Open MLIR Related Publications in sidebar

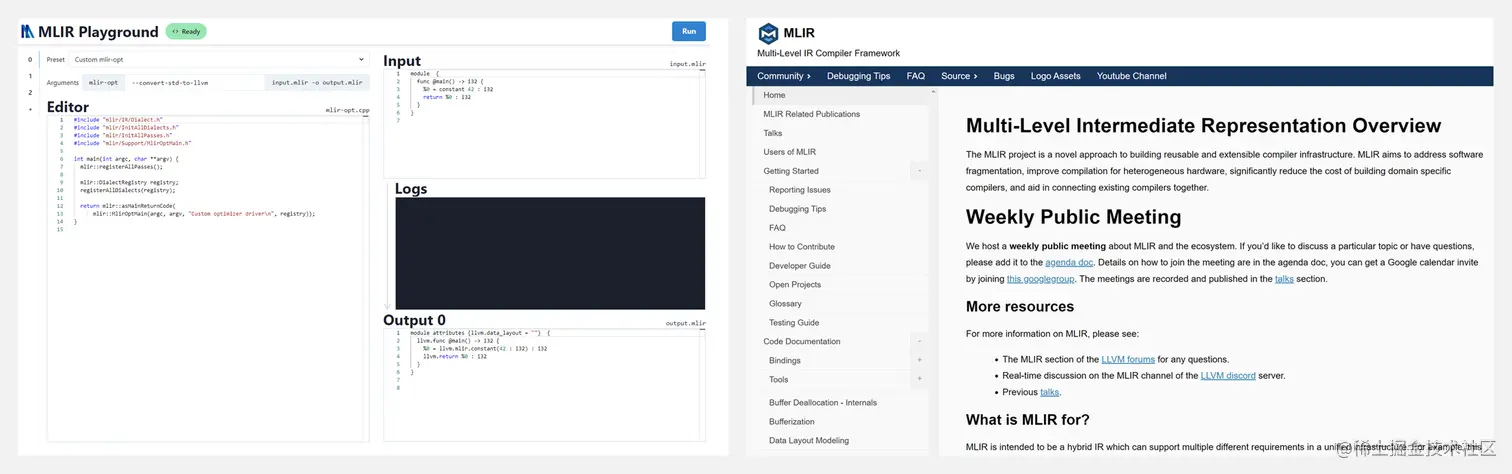811,114
